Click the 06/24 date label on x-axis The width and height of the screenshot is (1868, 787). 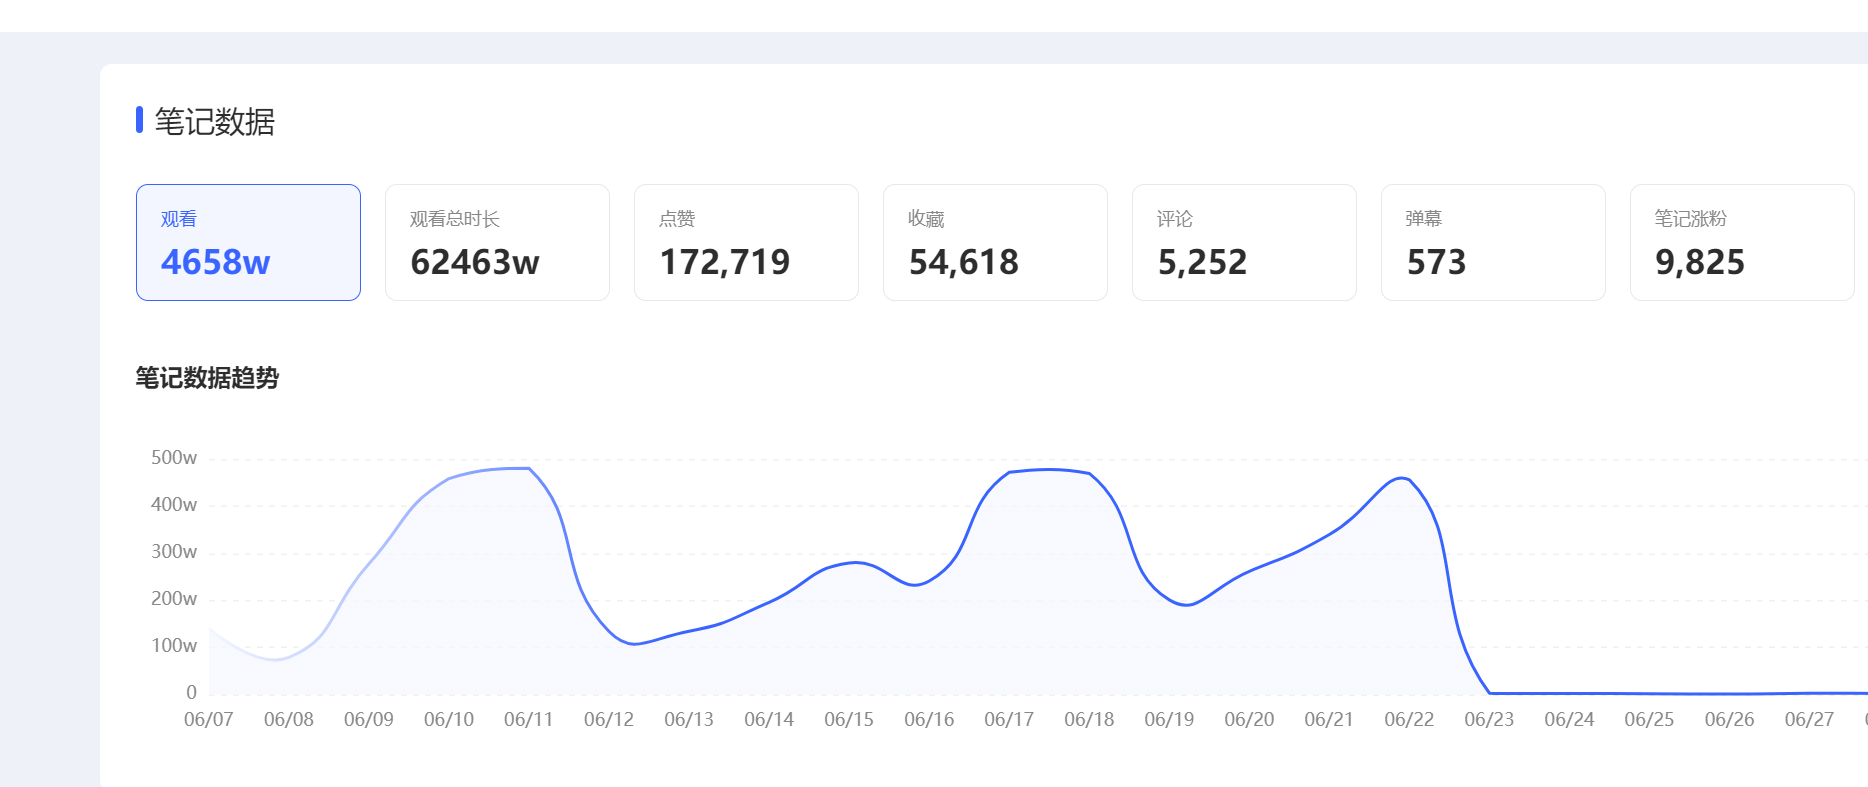[x=1569, y=720]
